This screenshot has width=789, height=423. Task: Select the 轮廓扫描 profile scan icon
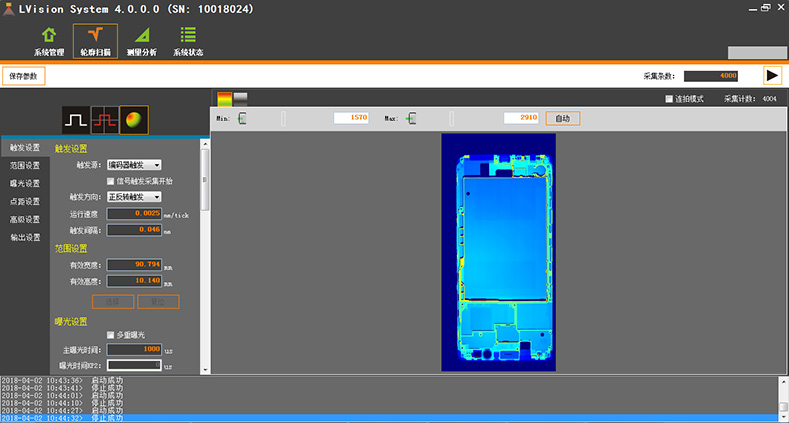[95, 40]
